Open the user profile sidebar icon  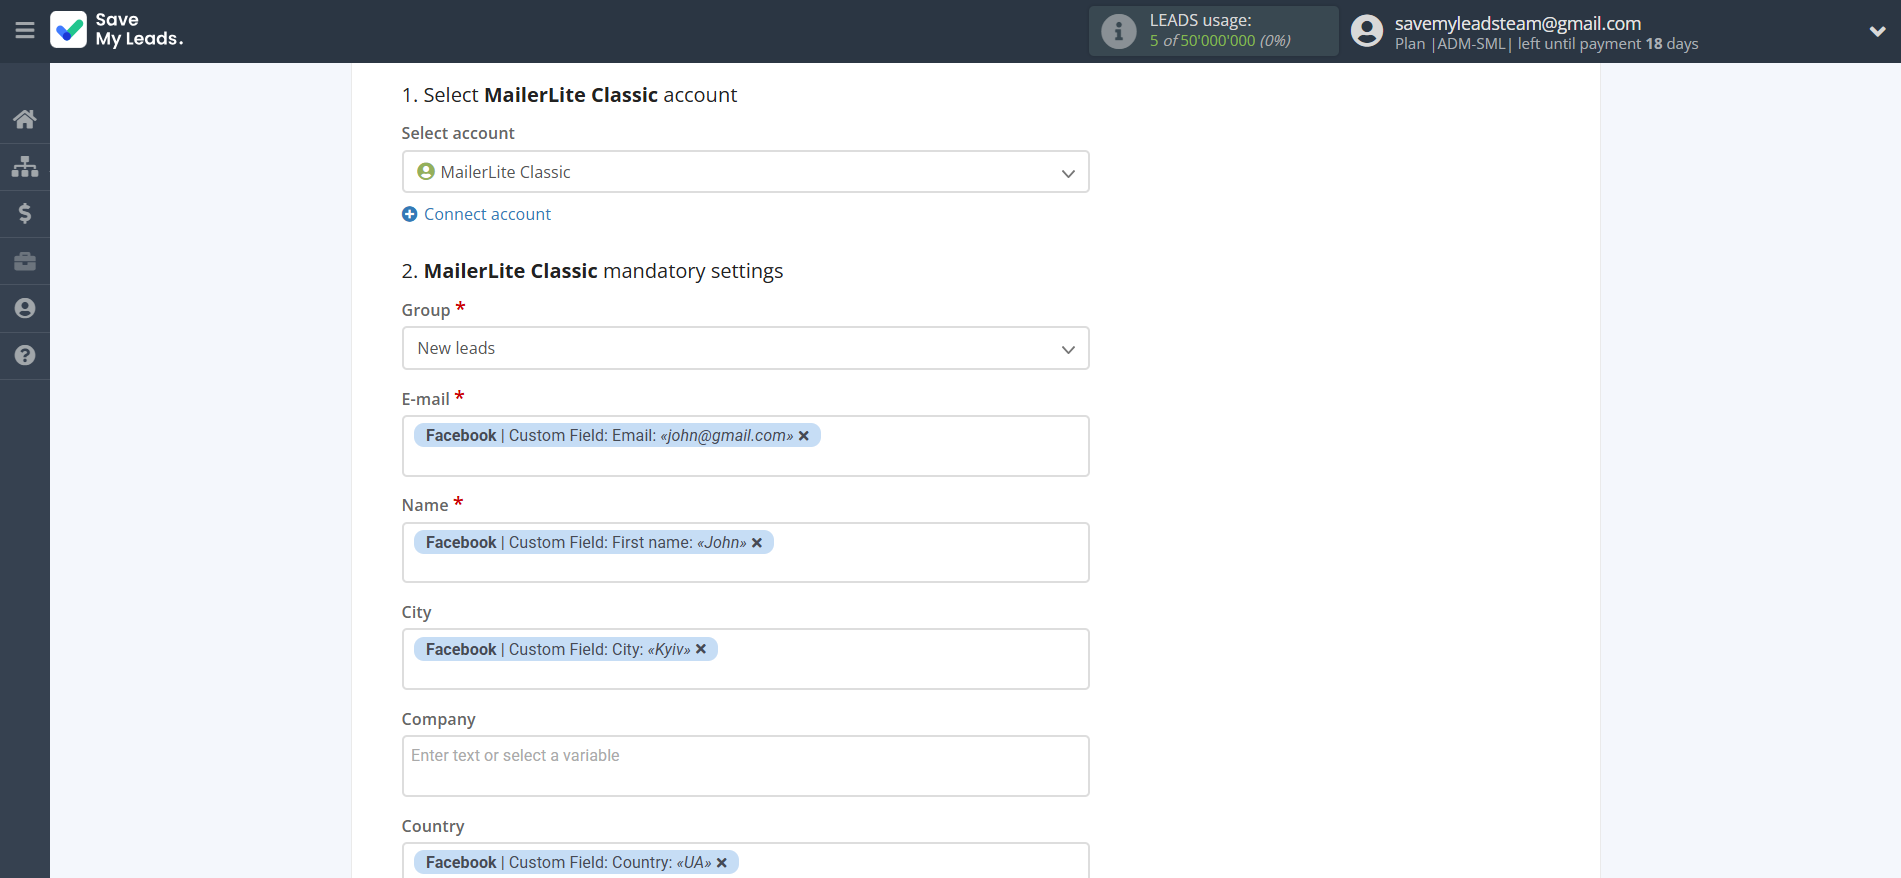(25, 308)
